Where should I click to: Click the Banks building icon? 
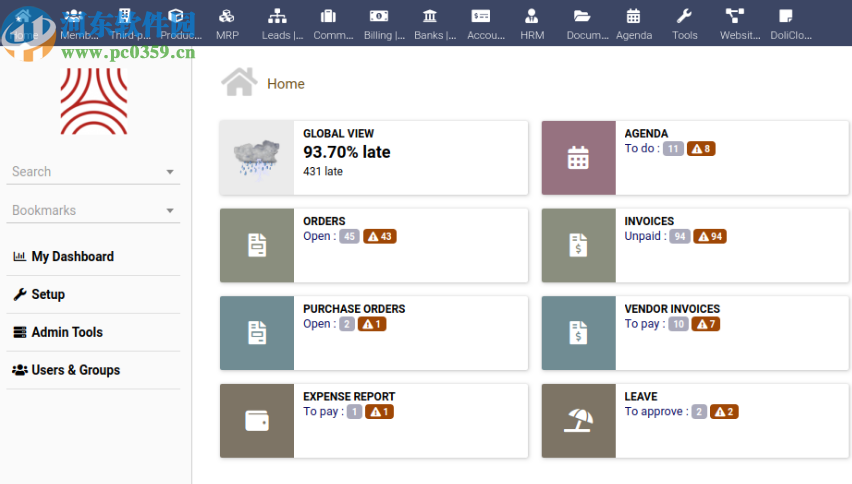[430, 17]
